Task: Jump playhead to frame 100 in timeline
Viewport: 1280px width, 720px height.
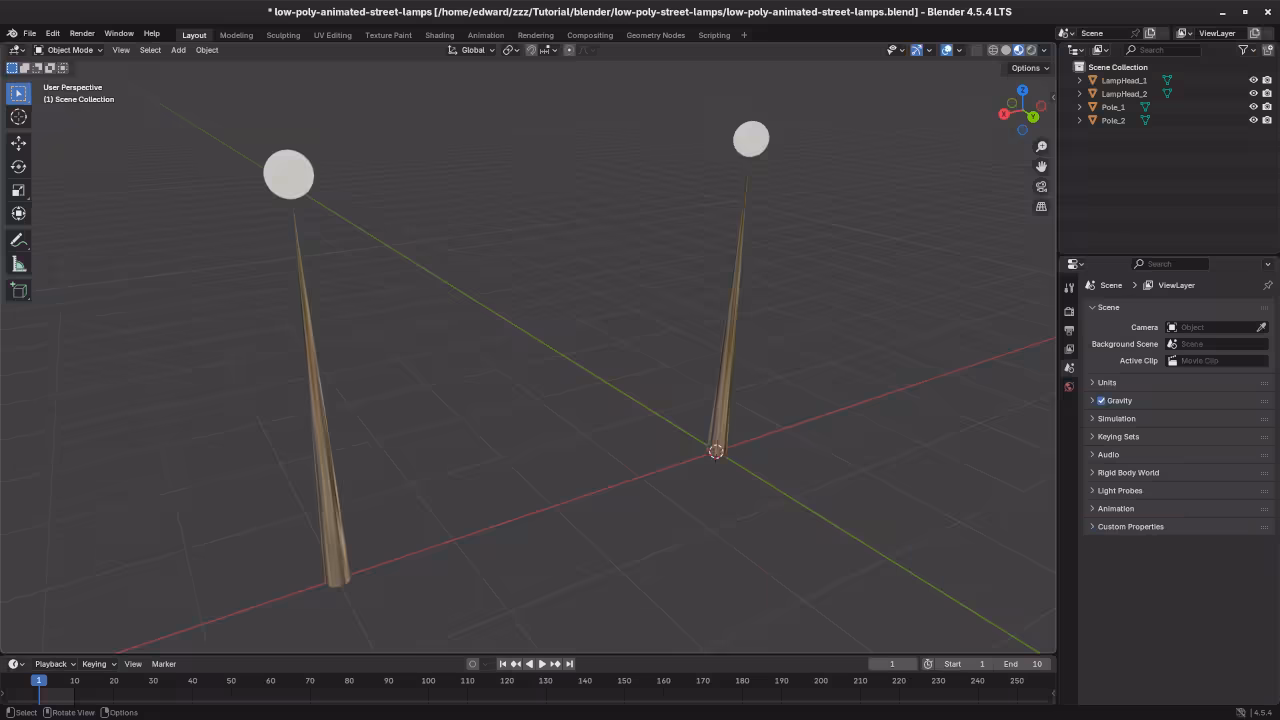Action: click(x=428, y=681)
